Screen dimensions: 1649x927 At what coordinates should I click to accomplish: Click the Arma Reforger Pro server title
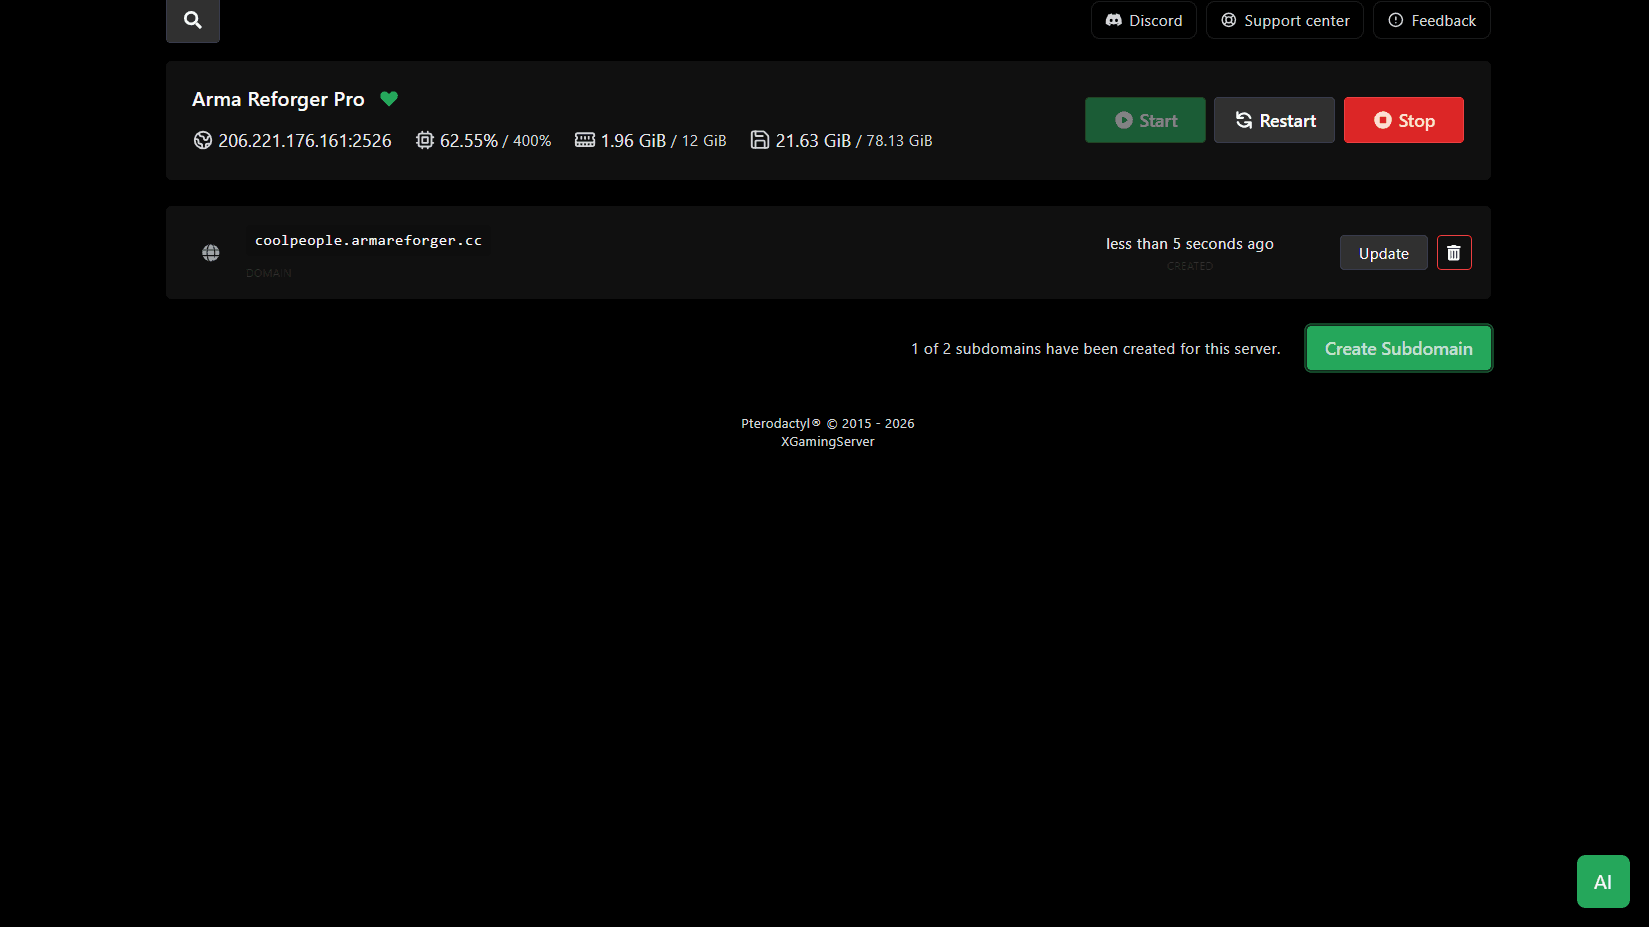pyautogui.click(x=278, y=99)
